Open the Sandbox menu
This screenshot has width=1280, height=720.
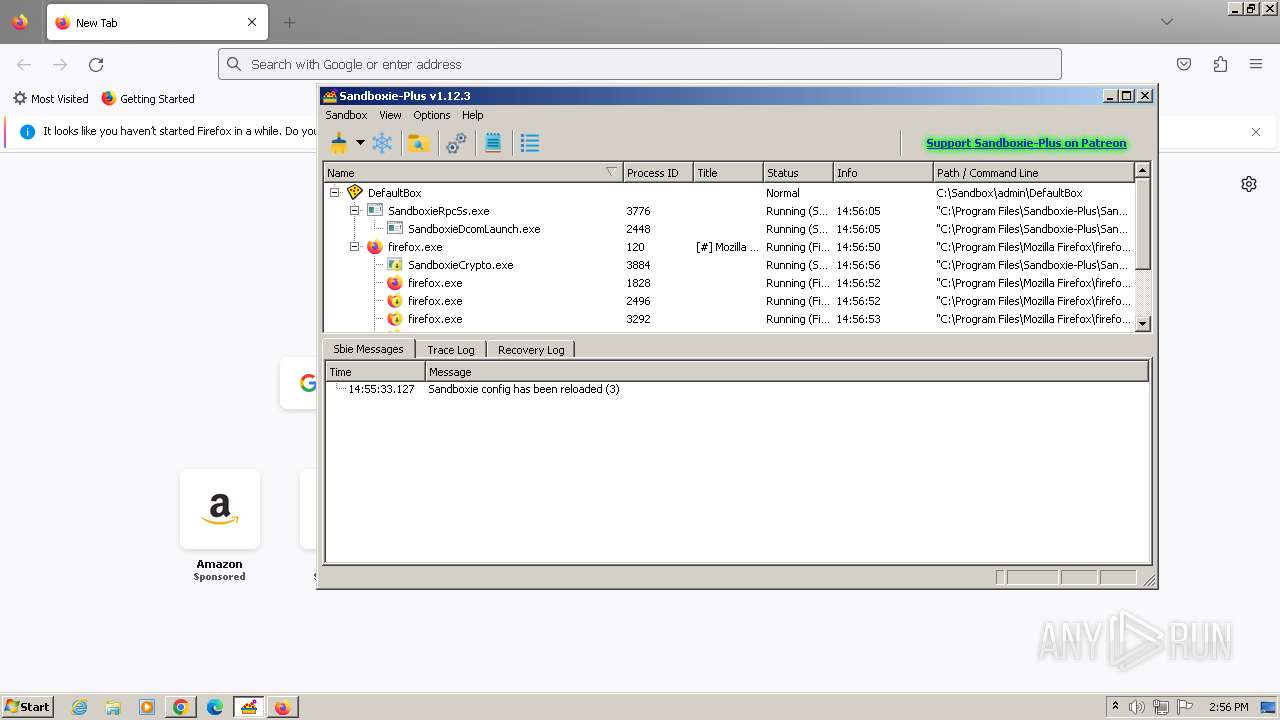click(346, 115)
